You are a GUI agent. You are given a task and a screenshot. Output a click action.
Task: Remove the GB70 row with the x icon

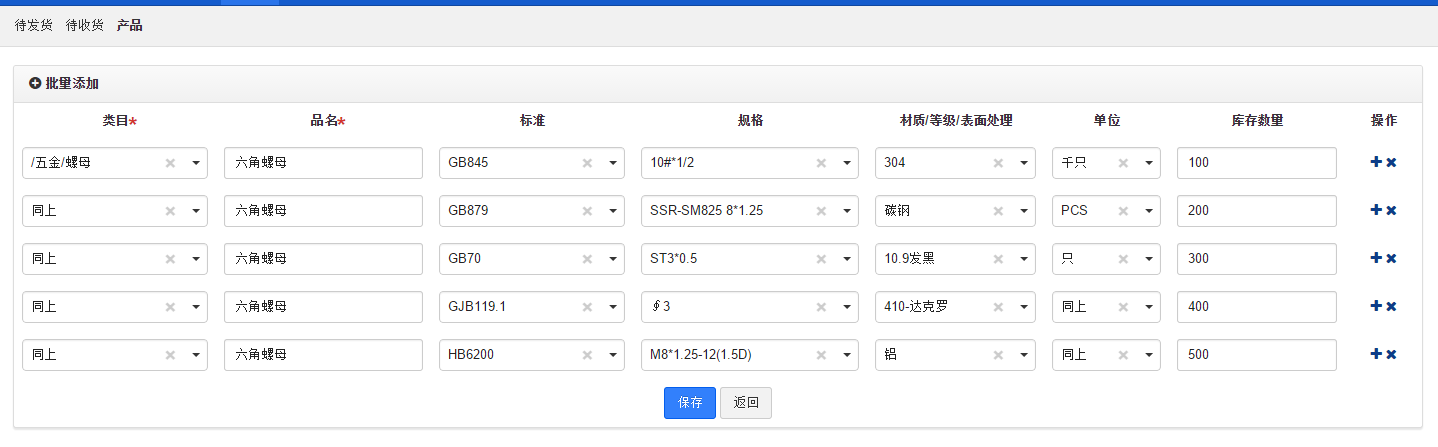[1391, 258]
